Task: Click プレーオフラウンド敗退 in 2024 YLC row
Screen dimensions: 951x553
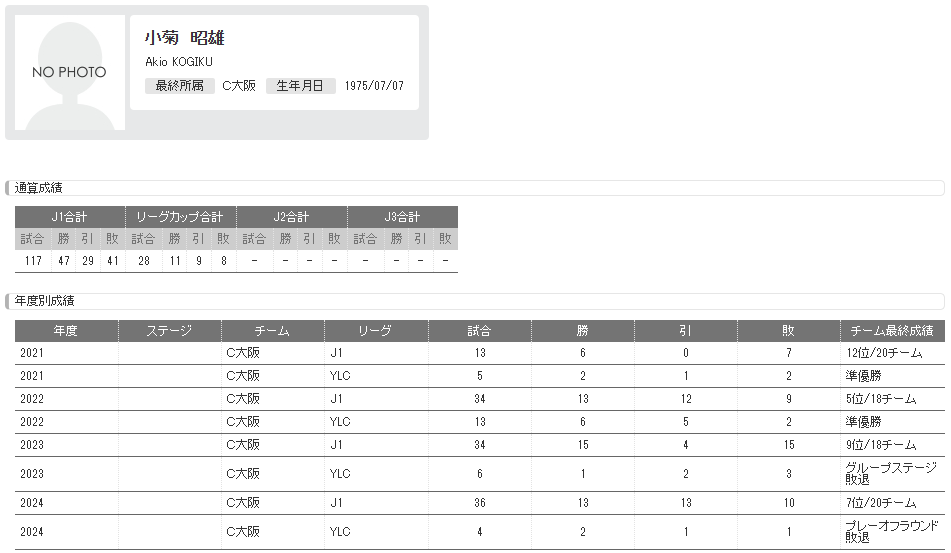Action: point(892,532)
